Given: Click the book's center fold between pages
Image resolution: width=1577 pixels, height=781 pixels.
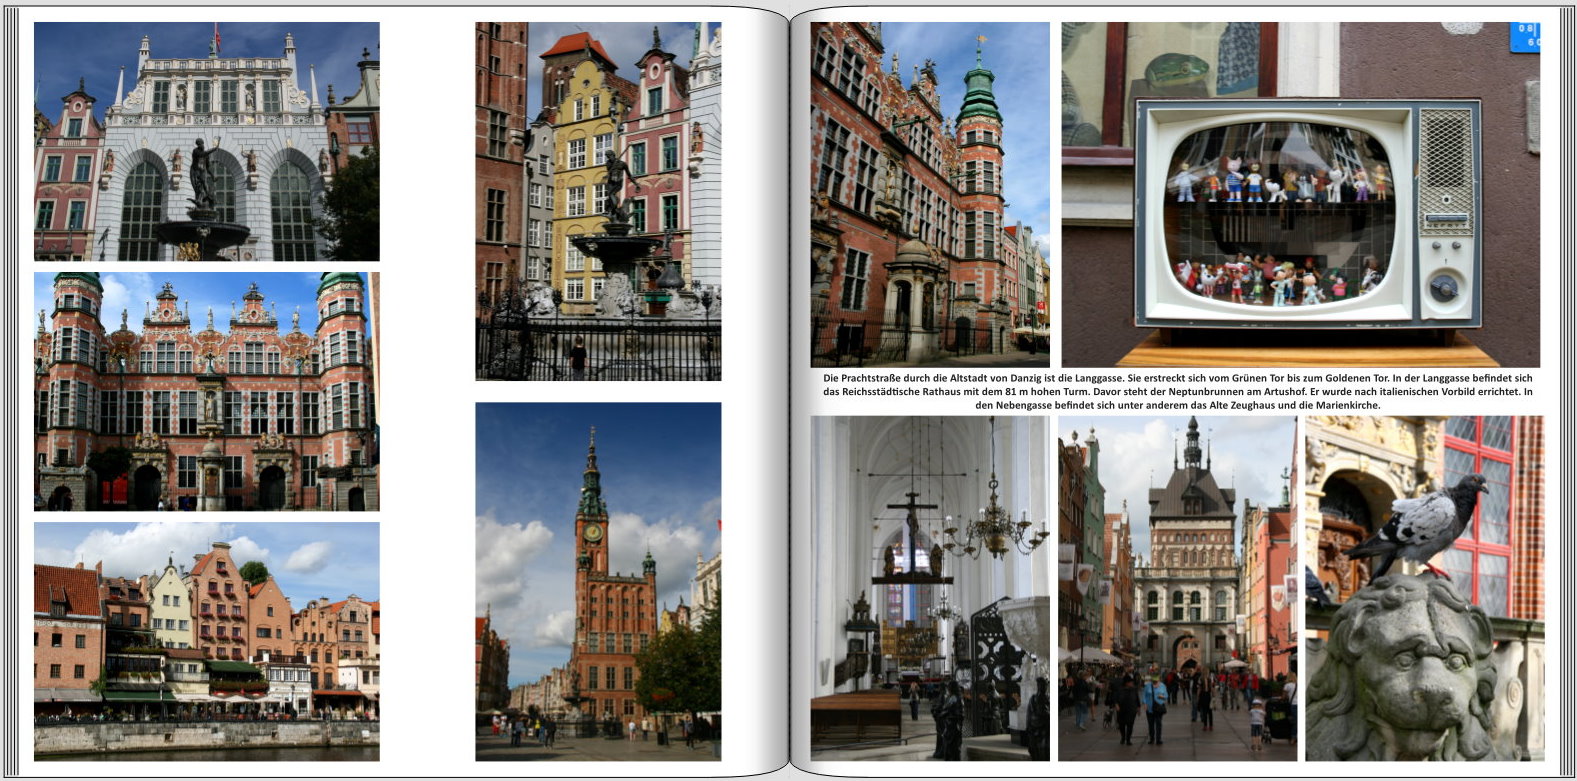Looking at the screenshot, I should point(789,390).
